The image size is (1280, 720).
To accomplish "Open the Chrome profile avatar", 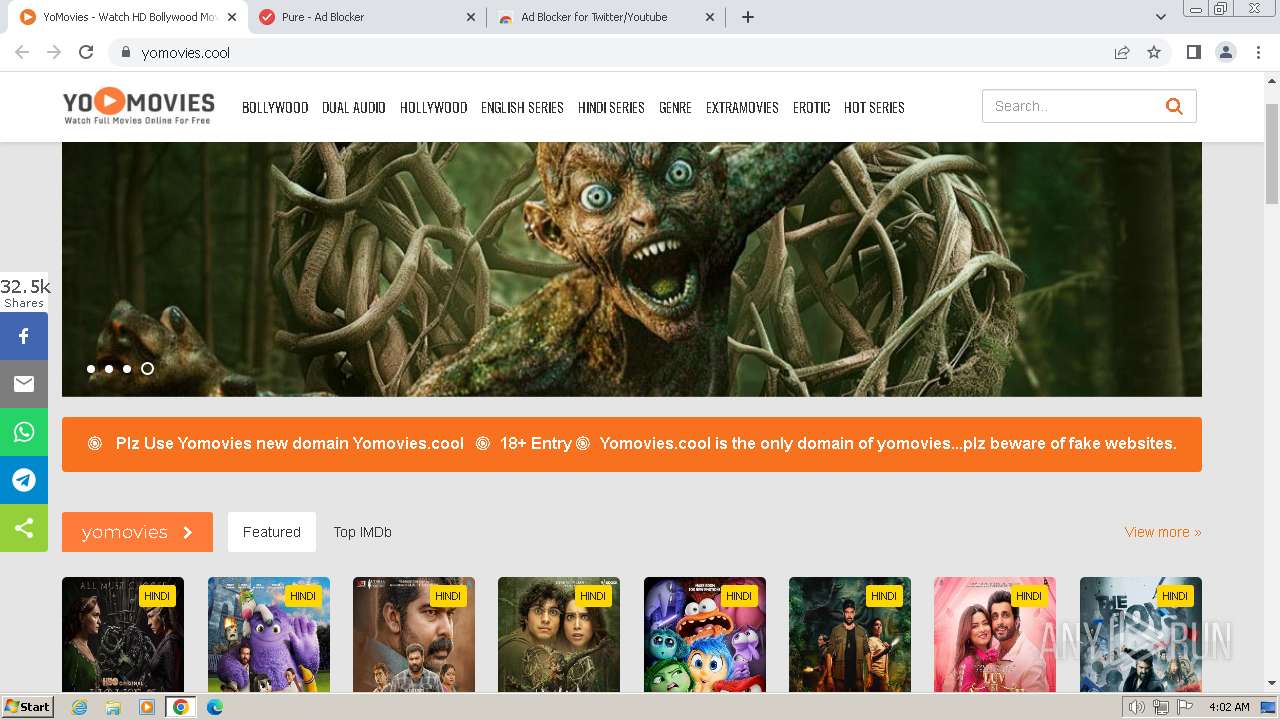I will [1225, 52].
